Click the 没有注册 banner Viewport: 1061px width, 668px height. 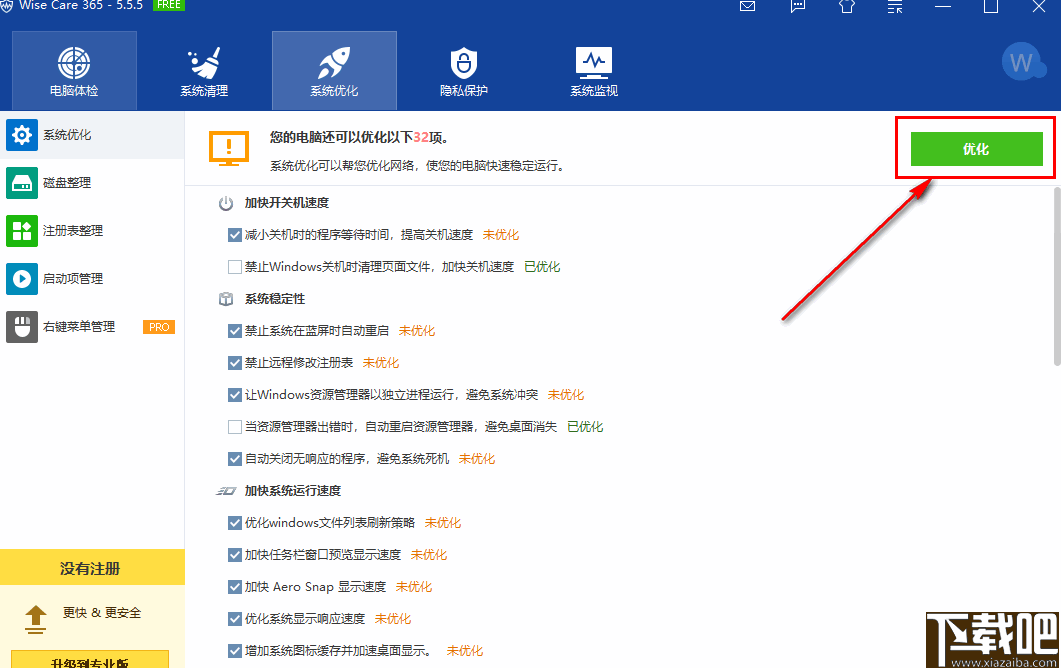click(x=92, y=568)
